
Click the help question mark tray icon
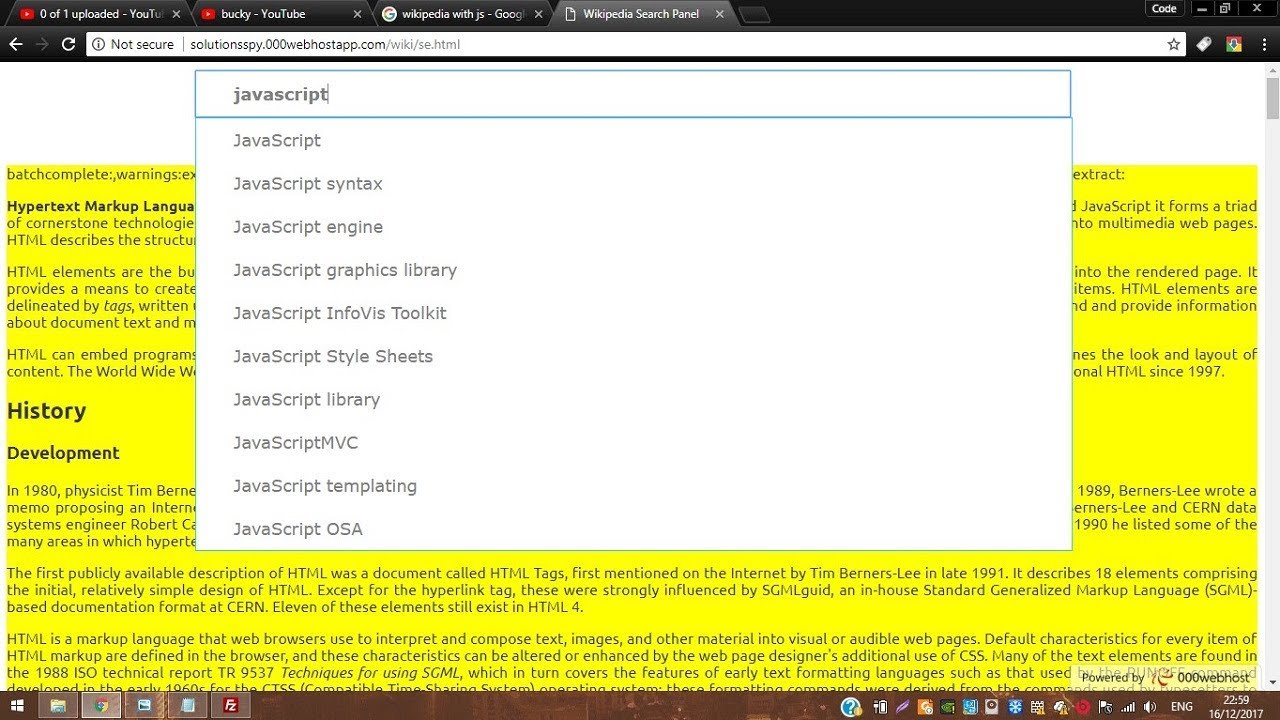tap(851, 707)
